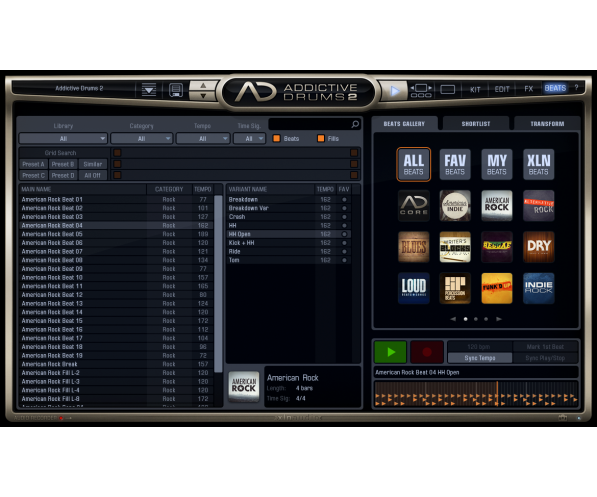Choose the Writer's Blocks beats pack

tap(455, 247)
